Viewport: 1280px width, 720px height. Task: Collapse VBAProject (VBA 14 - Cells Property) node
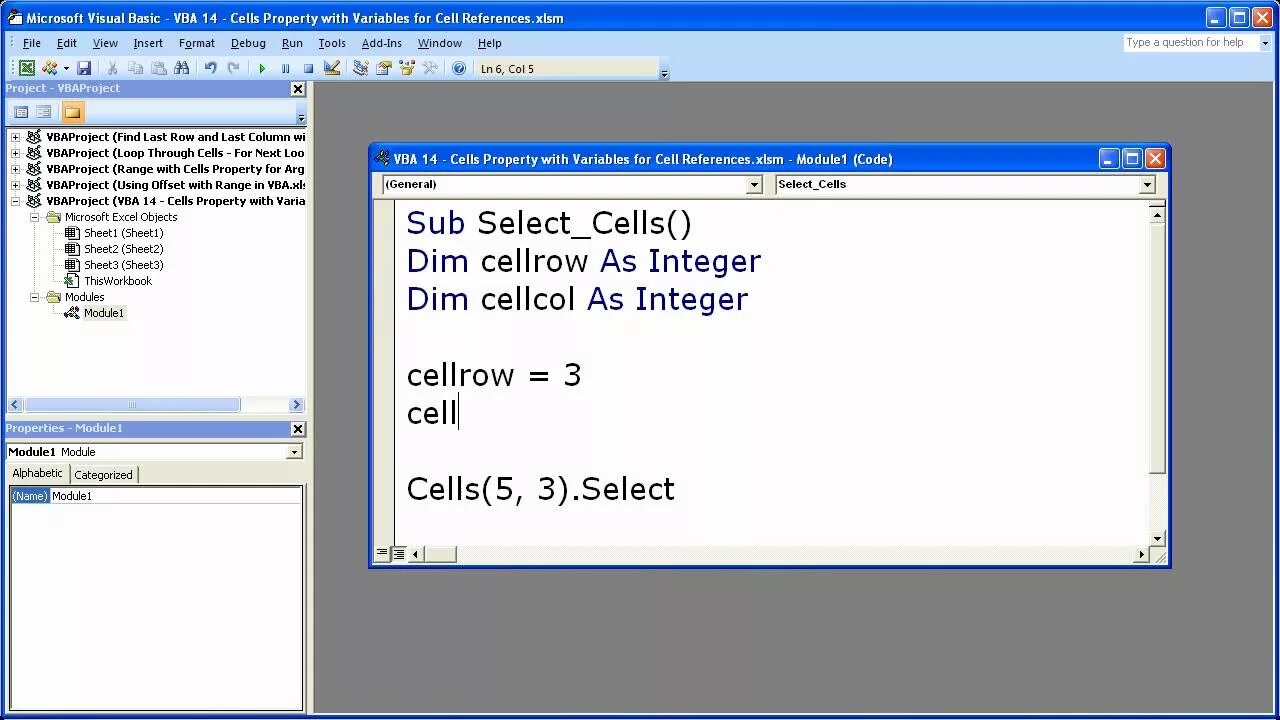pos(15,201)
